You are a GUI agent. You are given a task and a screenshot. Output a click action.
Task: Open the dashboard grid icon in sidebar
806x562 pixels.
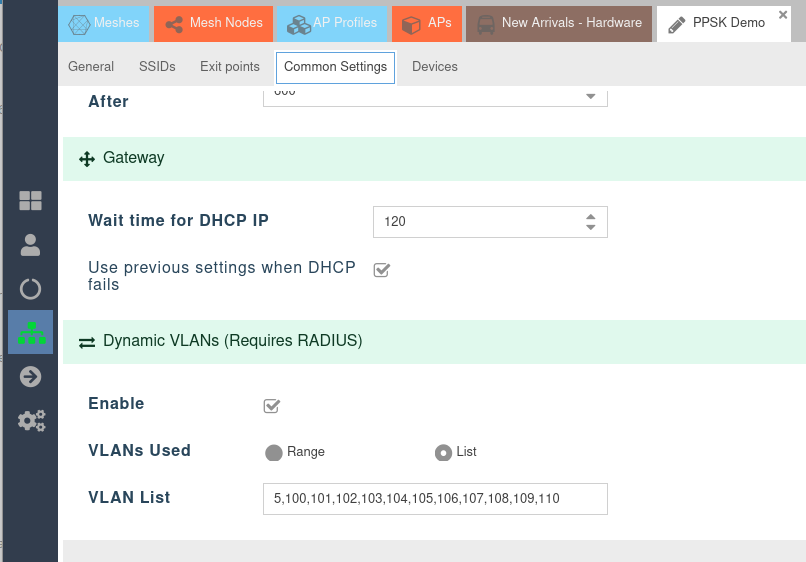point(30,201)
